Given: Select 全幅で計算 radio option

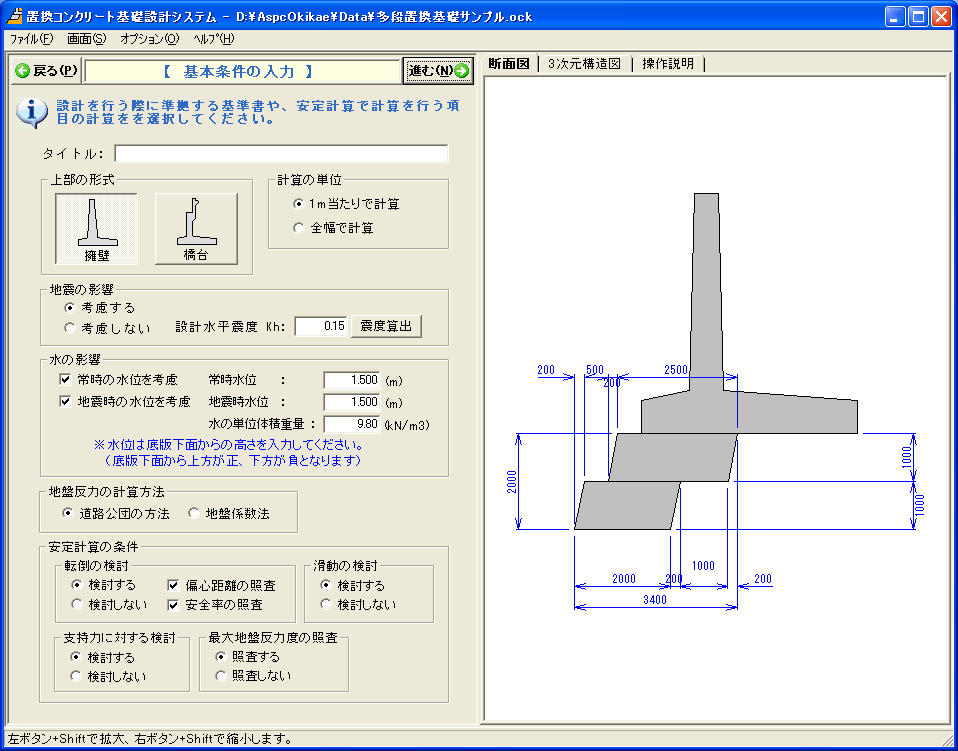Looking at the screenshot, I should [299, 228].
